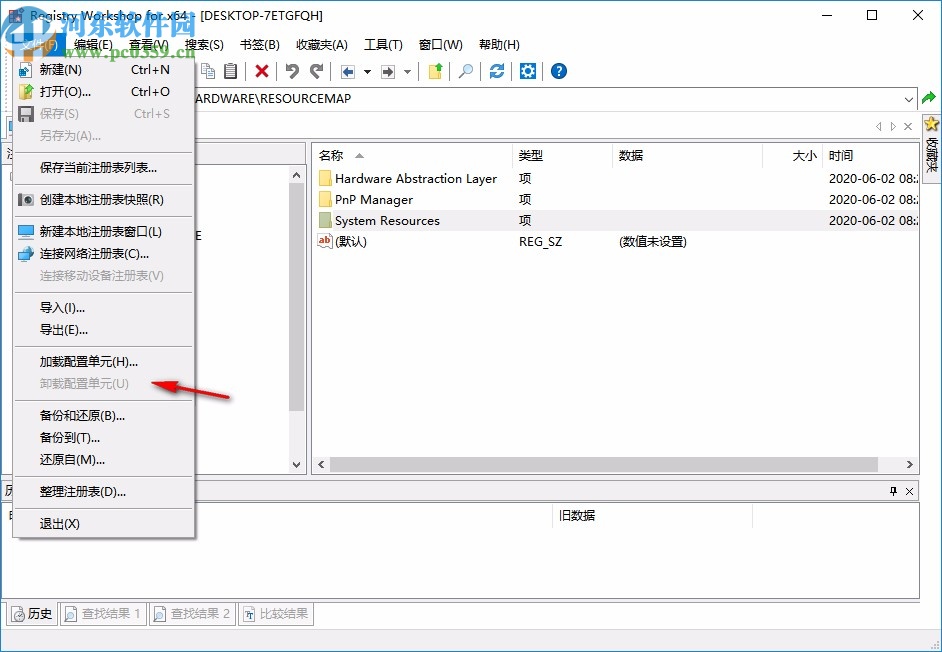Select the red delete icon on toolbar

262,71
